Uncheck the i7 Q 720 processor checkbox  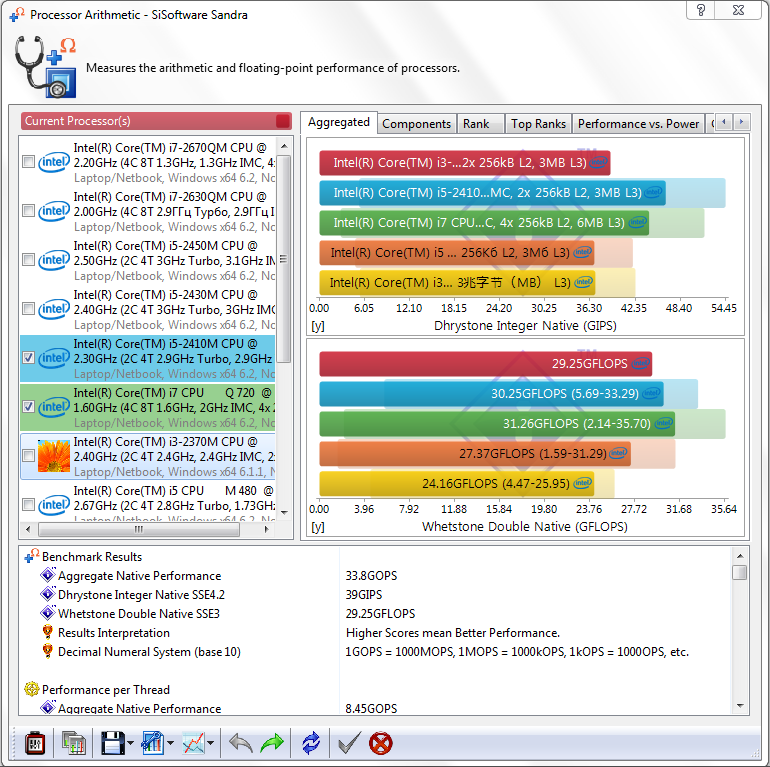[x=28, y=407]
